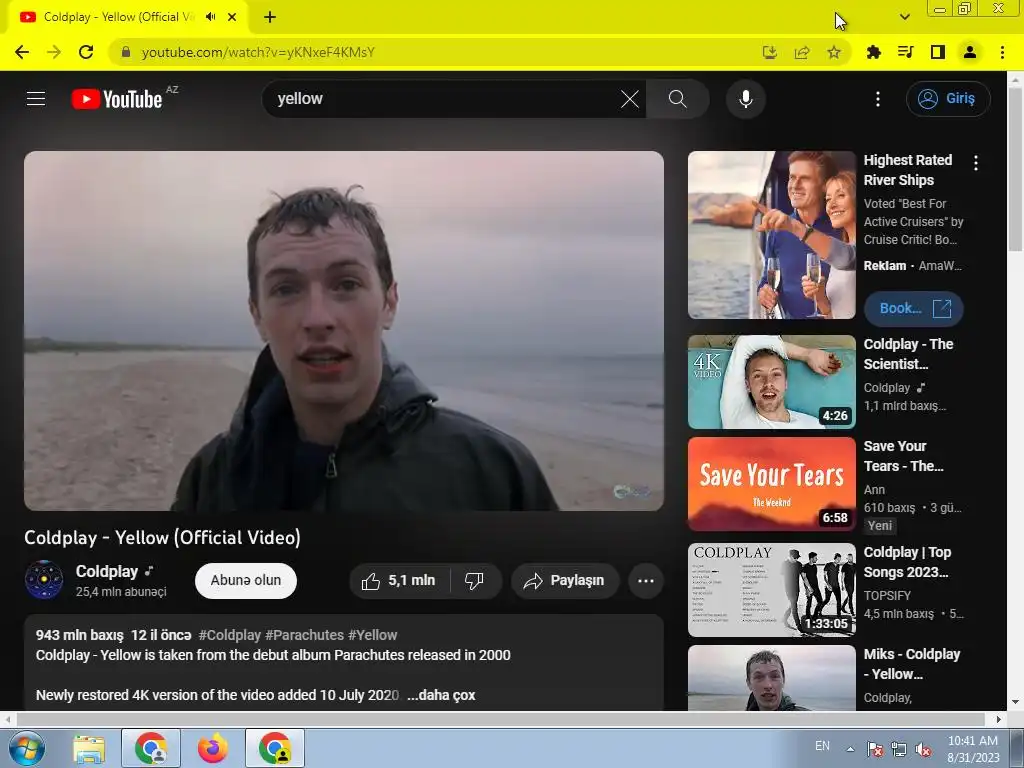Image resolution: width=1024 pixels, height=768 pixels.
Task: Open the Chrome profile avatar icon
Action: (x=970, y=52)
